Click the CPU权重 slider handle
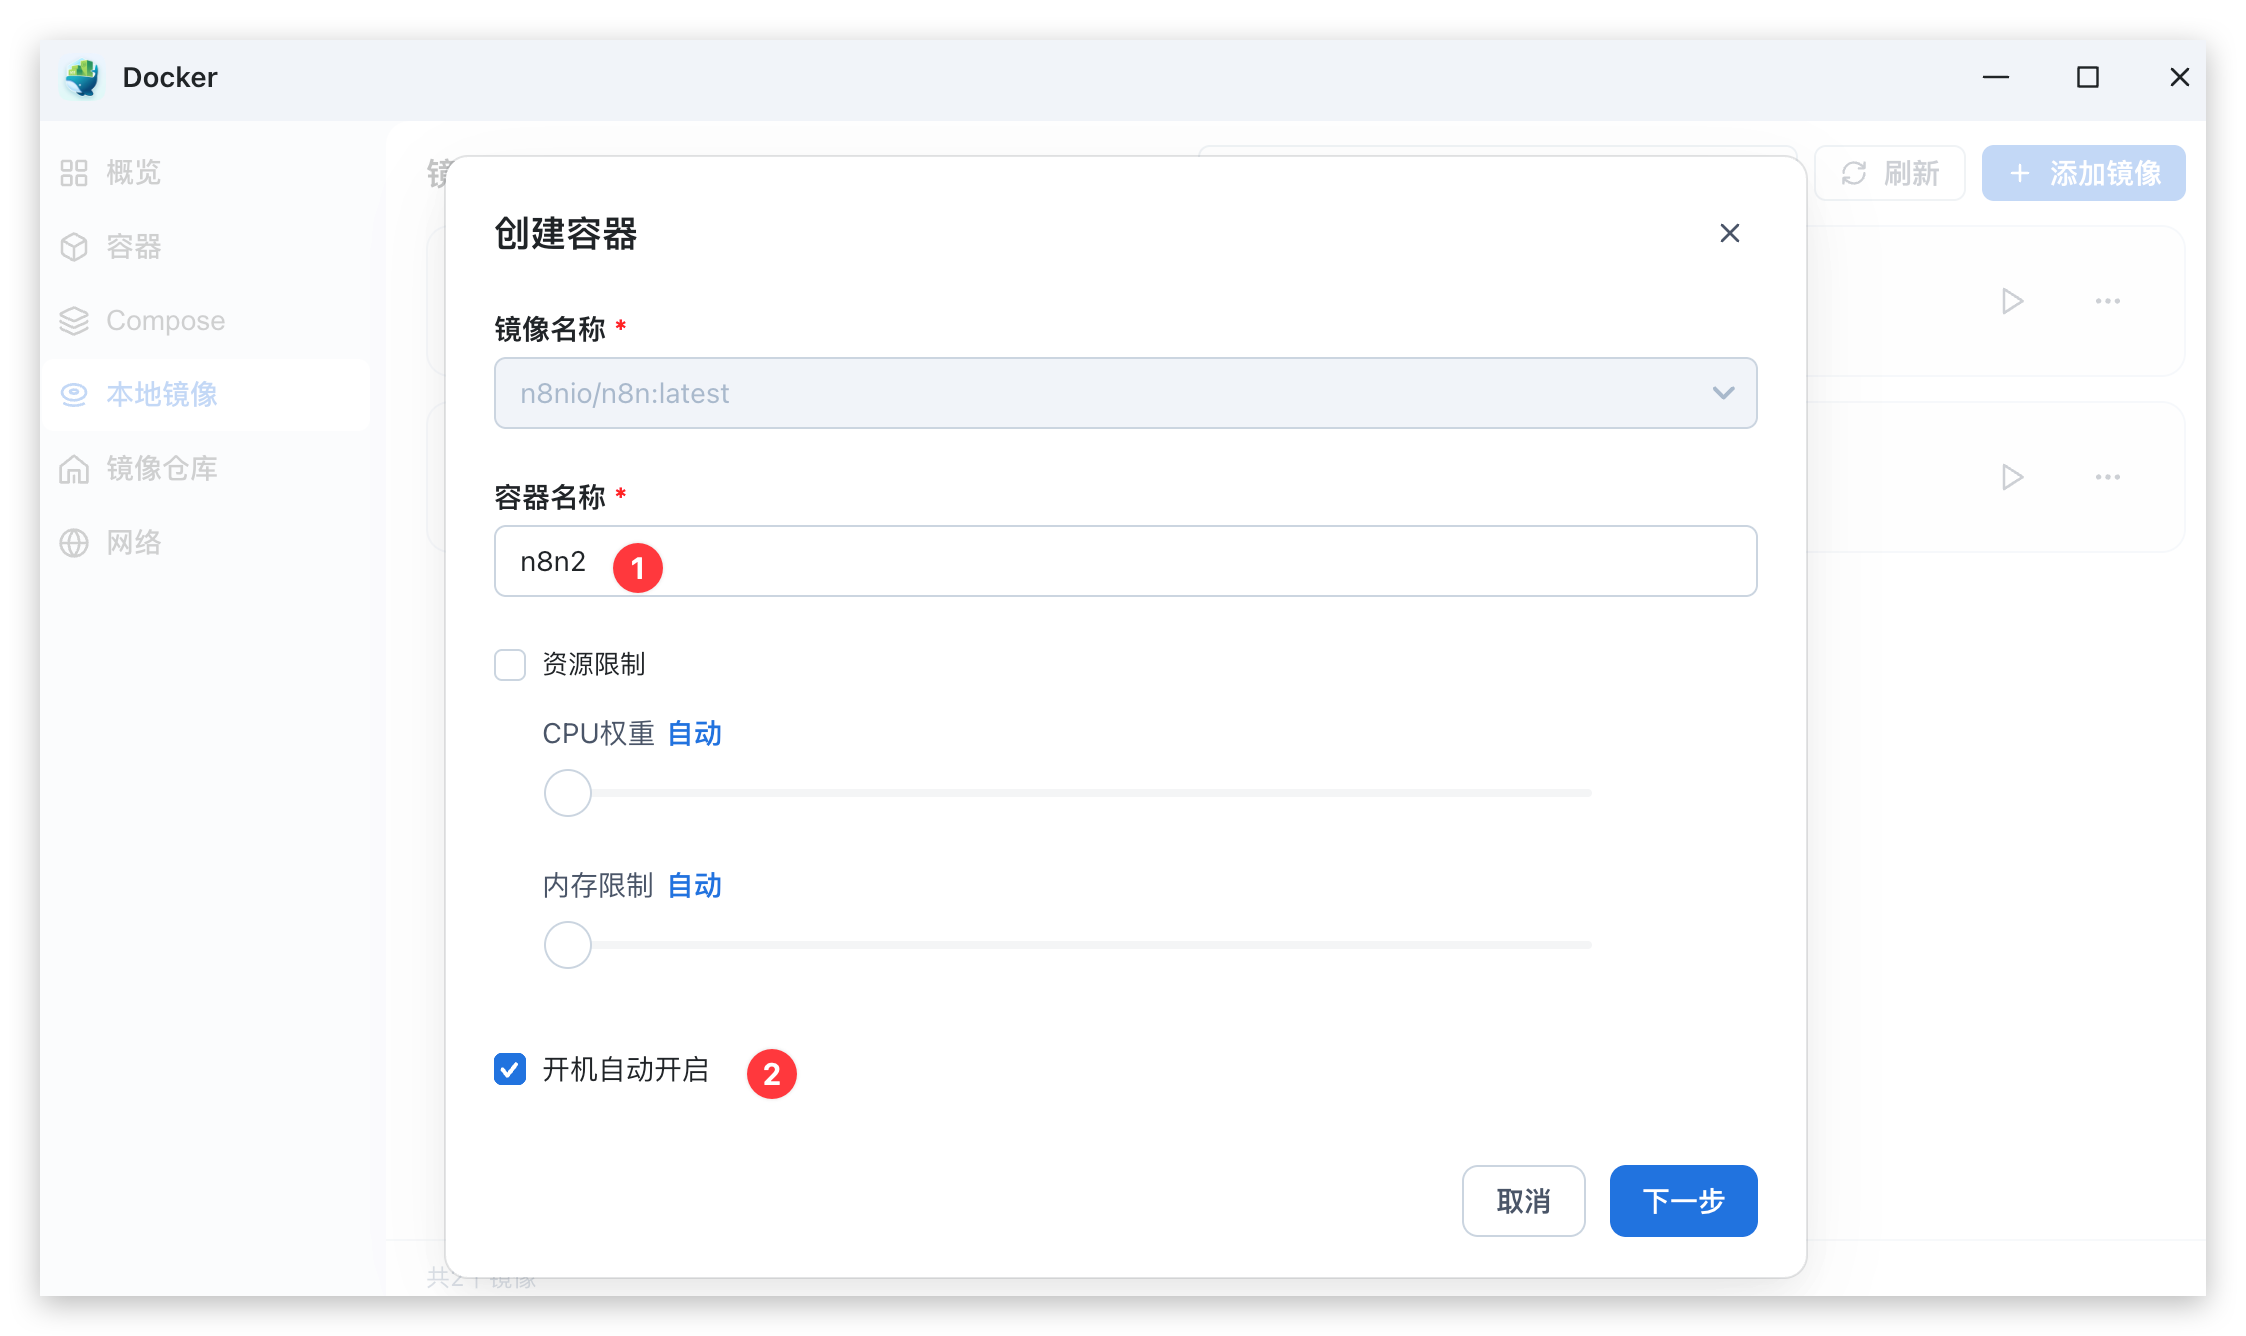The height and width of the screenshot is (1336, 2246). point(568,793)
